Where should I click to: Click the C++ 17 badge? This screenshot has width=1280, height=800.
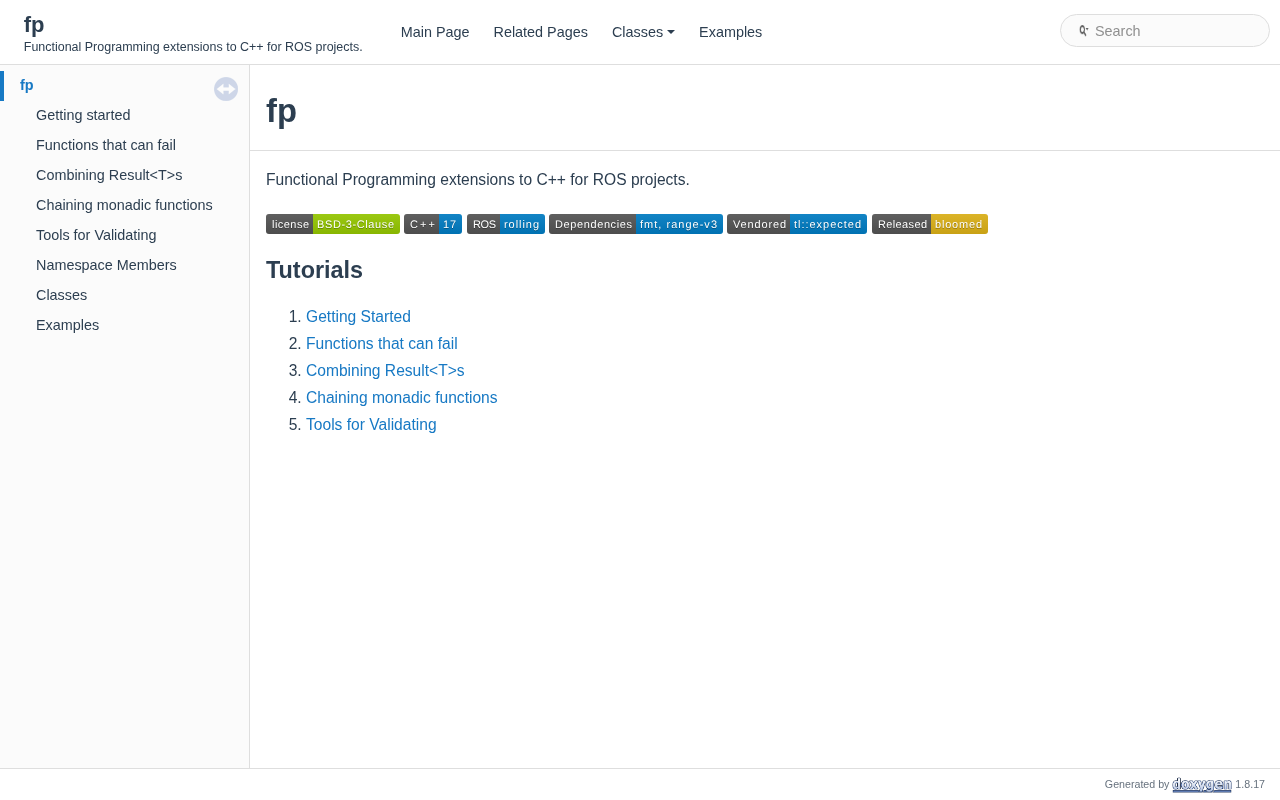click(x=433, y=224)
